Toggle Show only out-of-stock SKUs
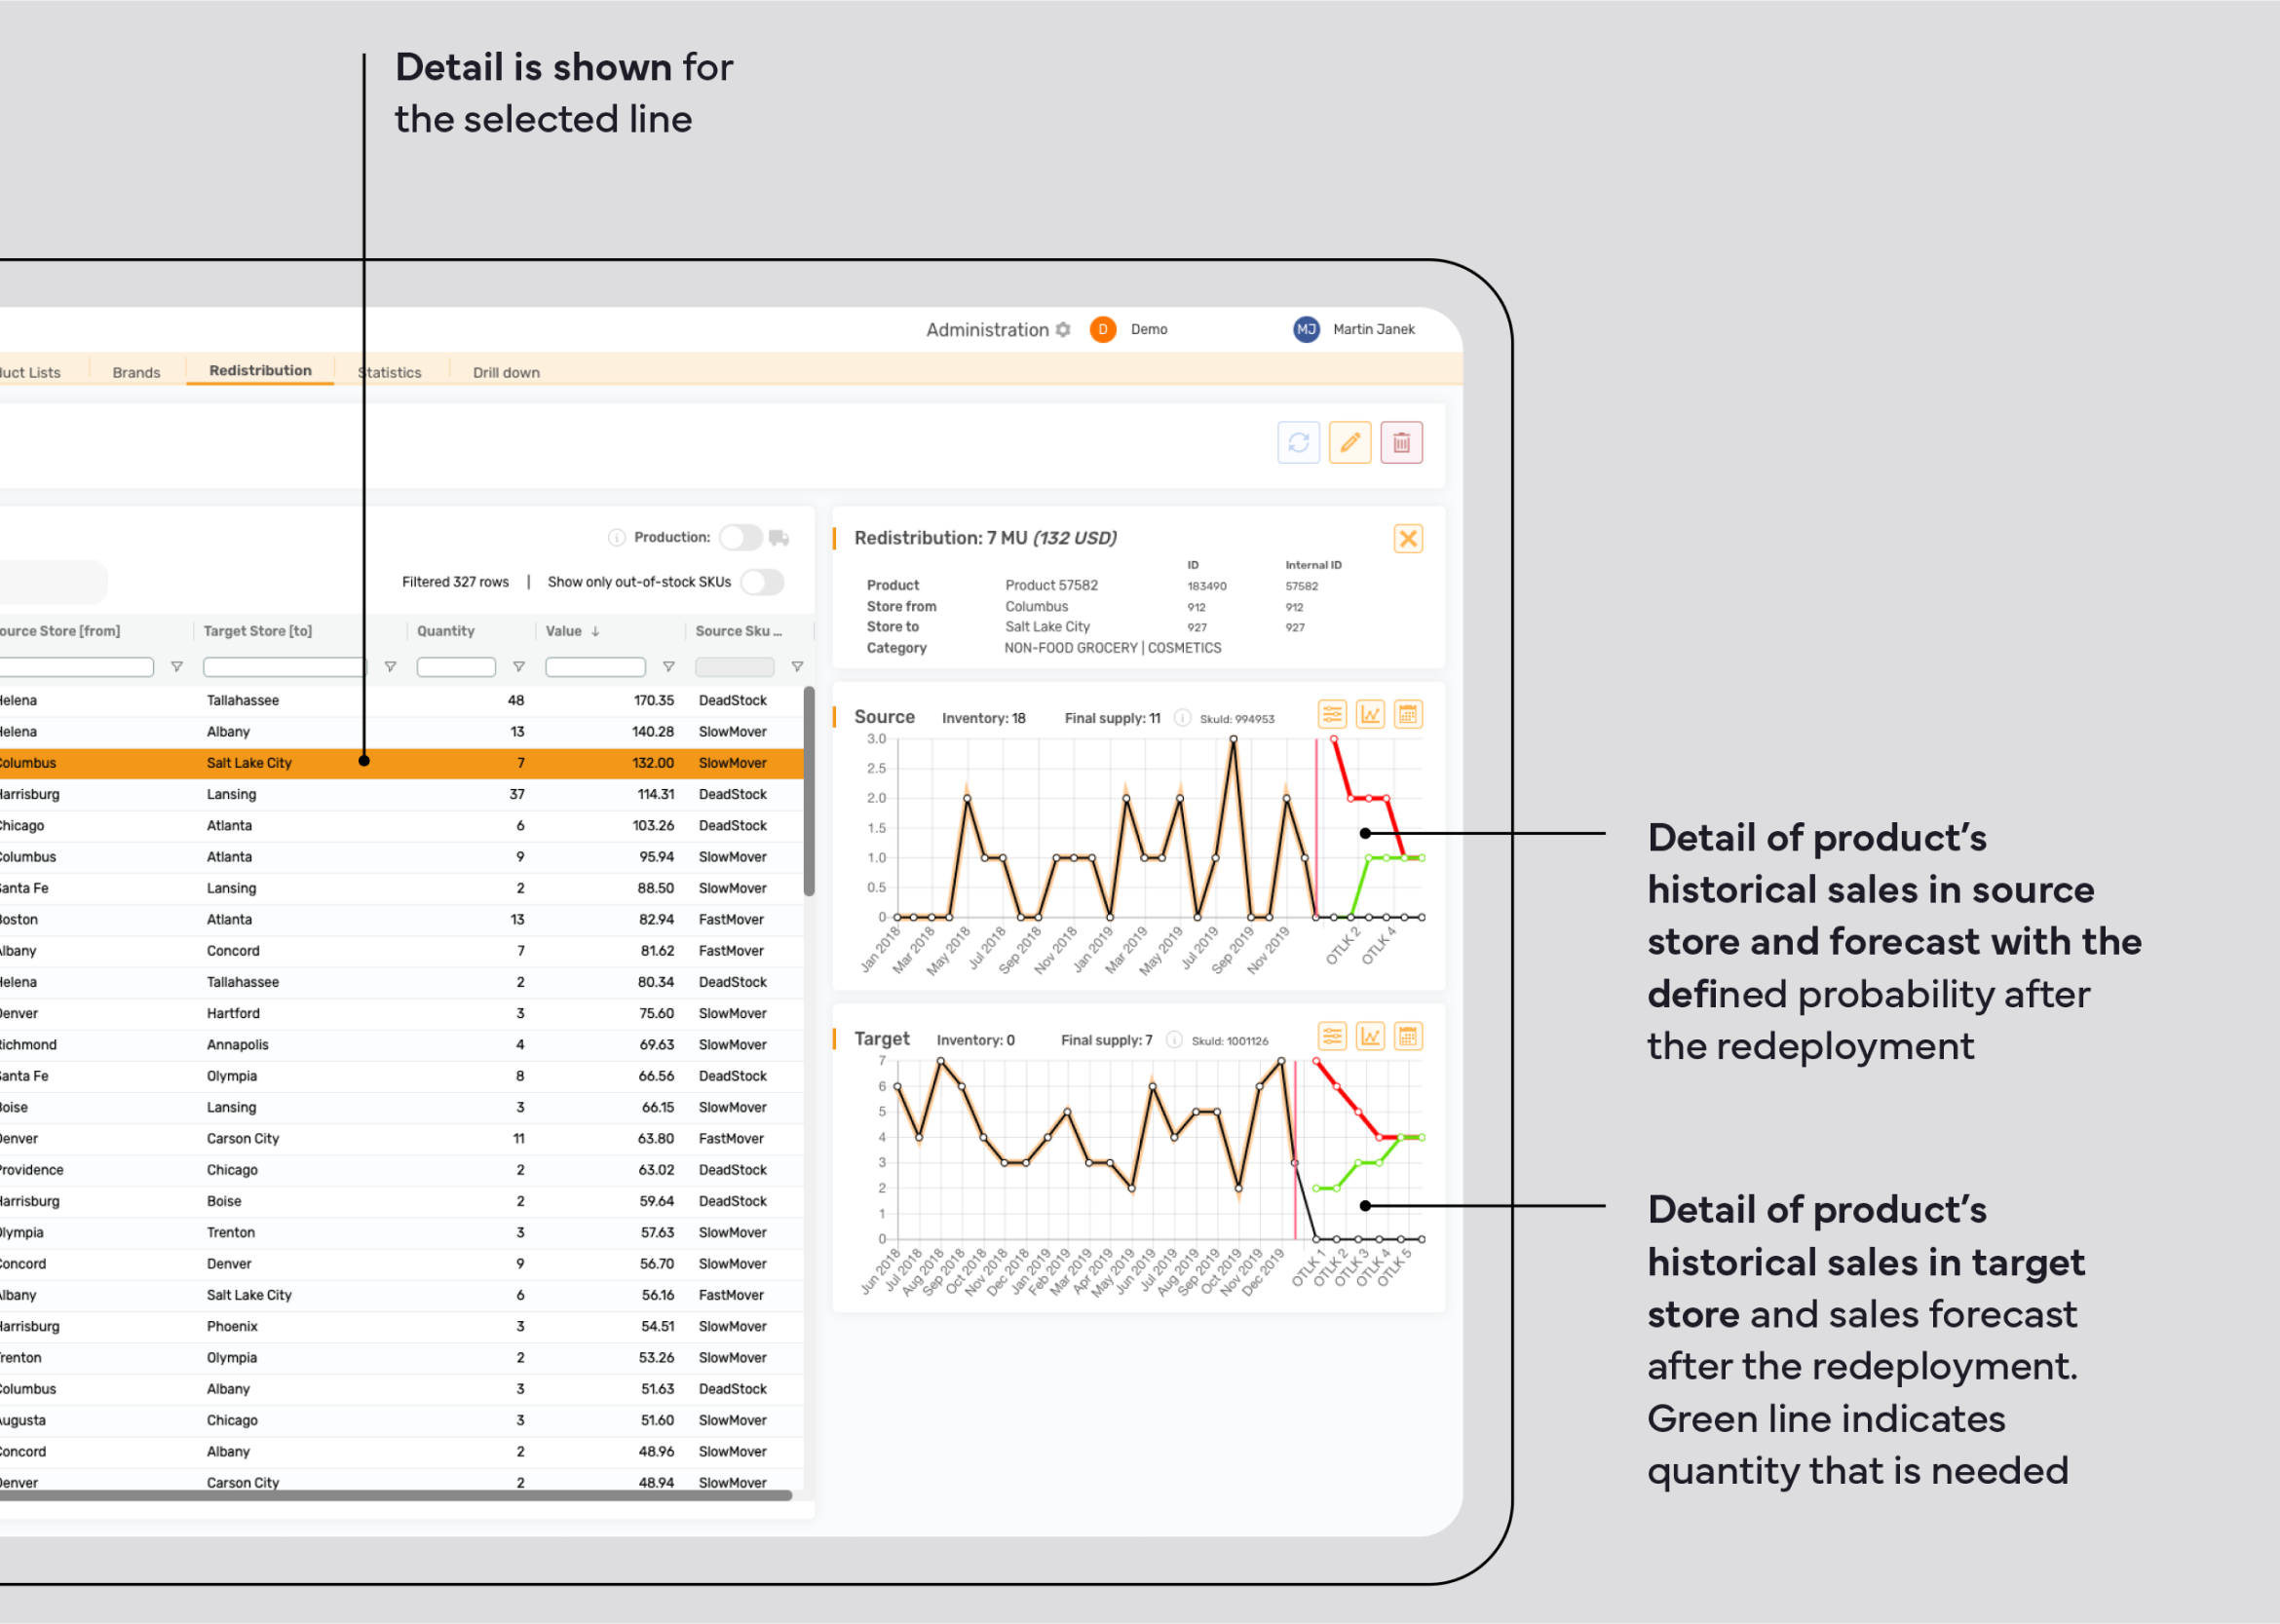 point(762,582)
